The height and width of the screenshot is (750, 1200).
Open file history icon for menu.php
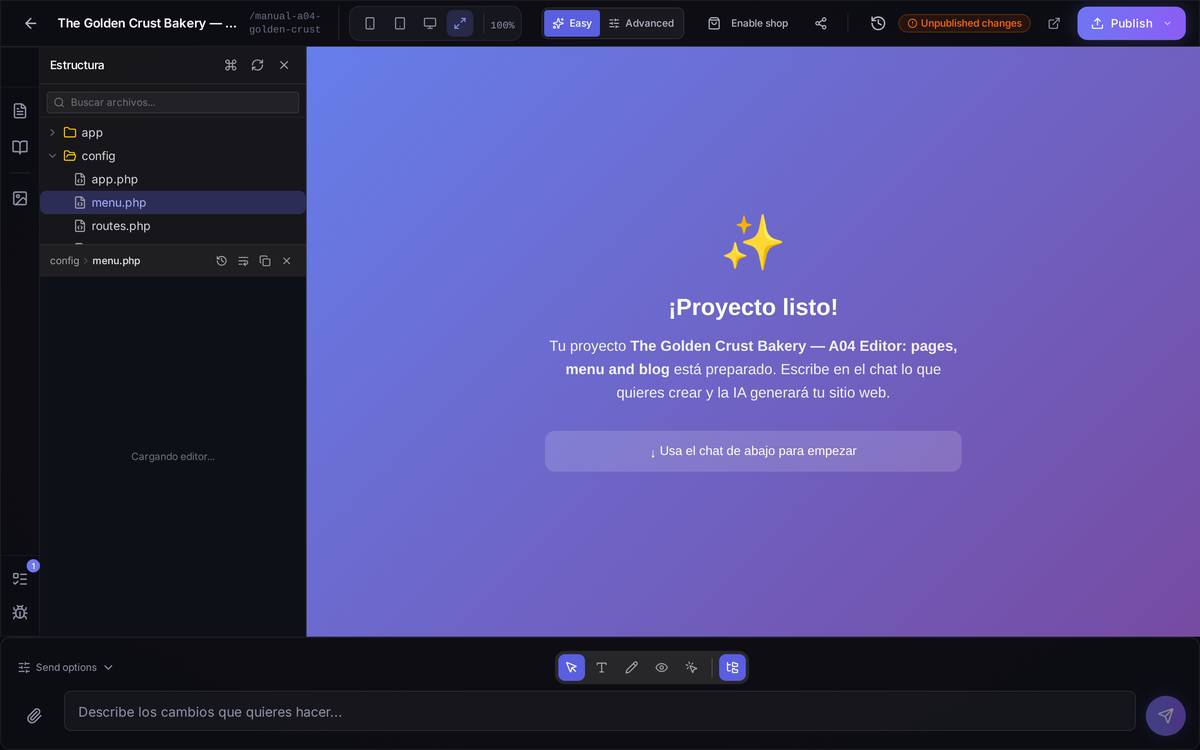[222, 261]
